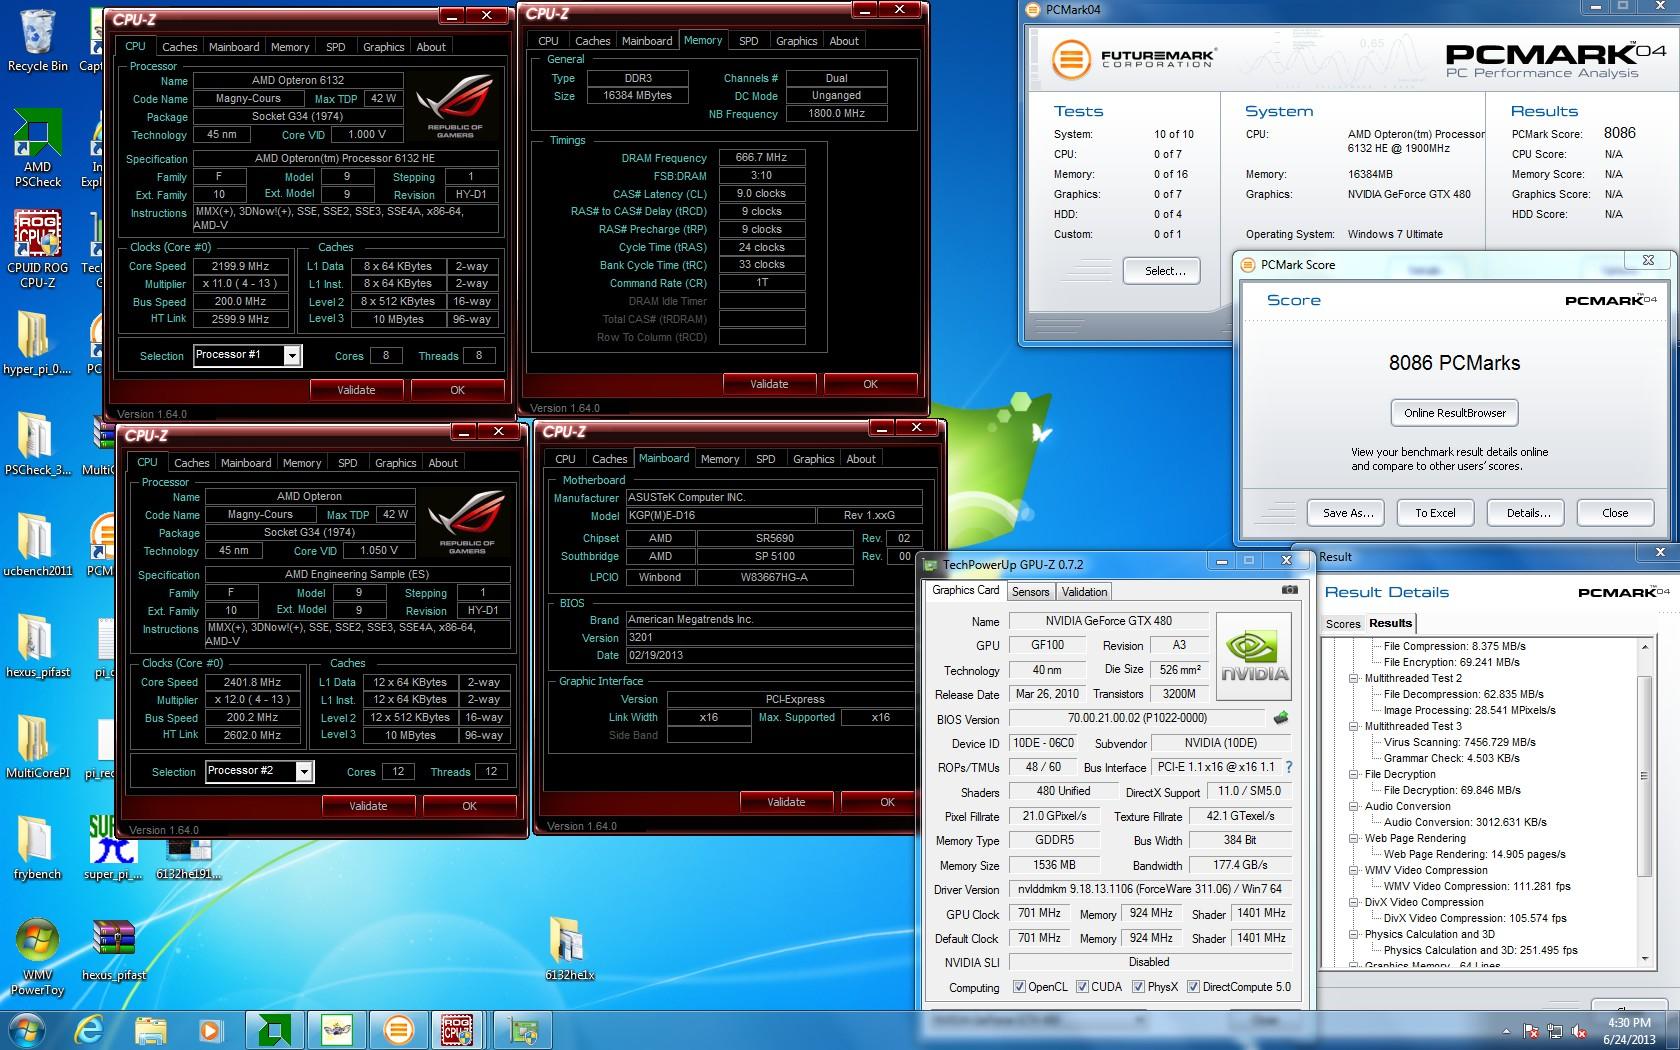
Task: Open Graphics tab in CPU-Z Mainboard window
Action: [813, 459]
